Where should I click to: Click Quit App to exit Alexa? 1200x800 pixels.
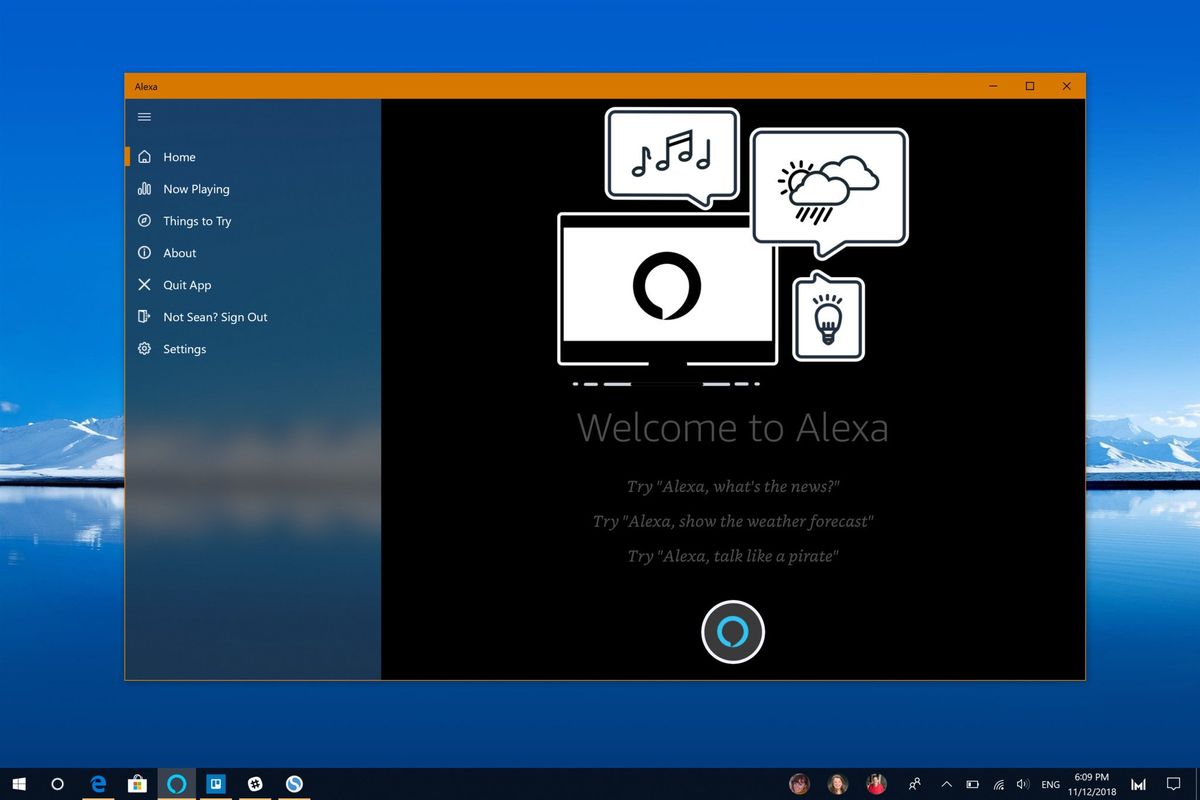186,285
